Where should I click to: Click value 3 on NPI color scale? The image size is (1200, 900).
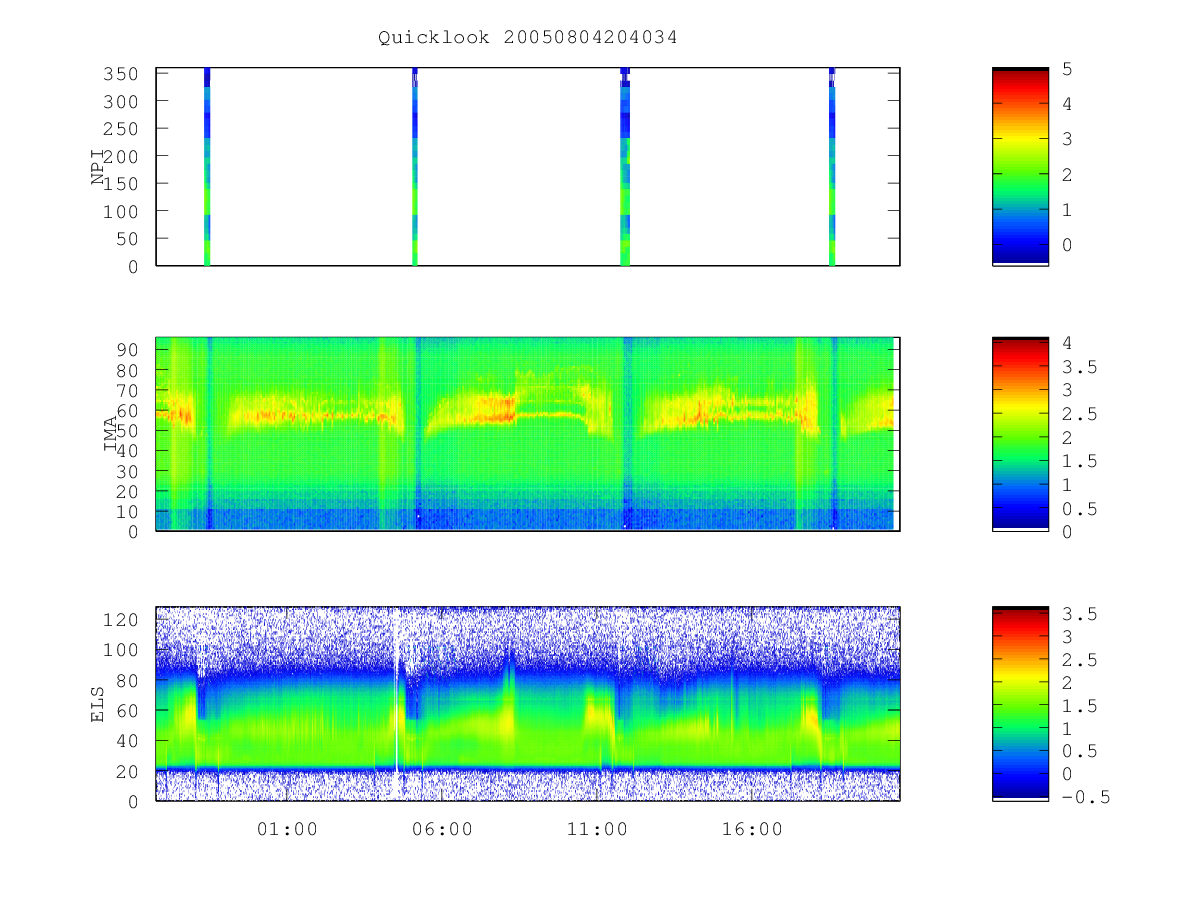coord(1067,139)
